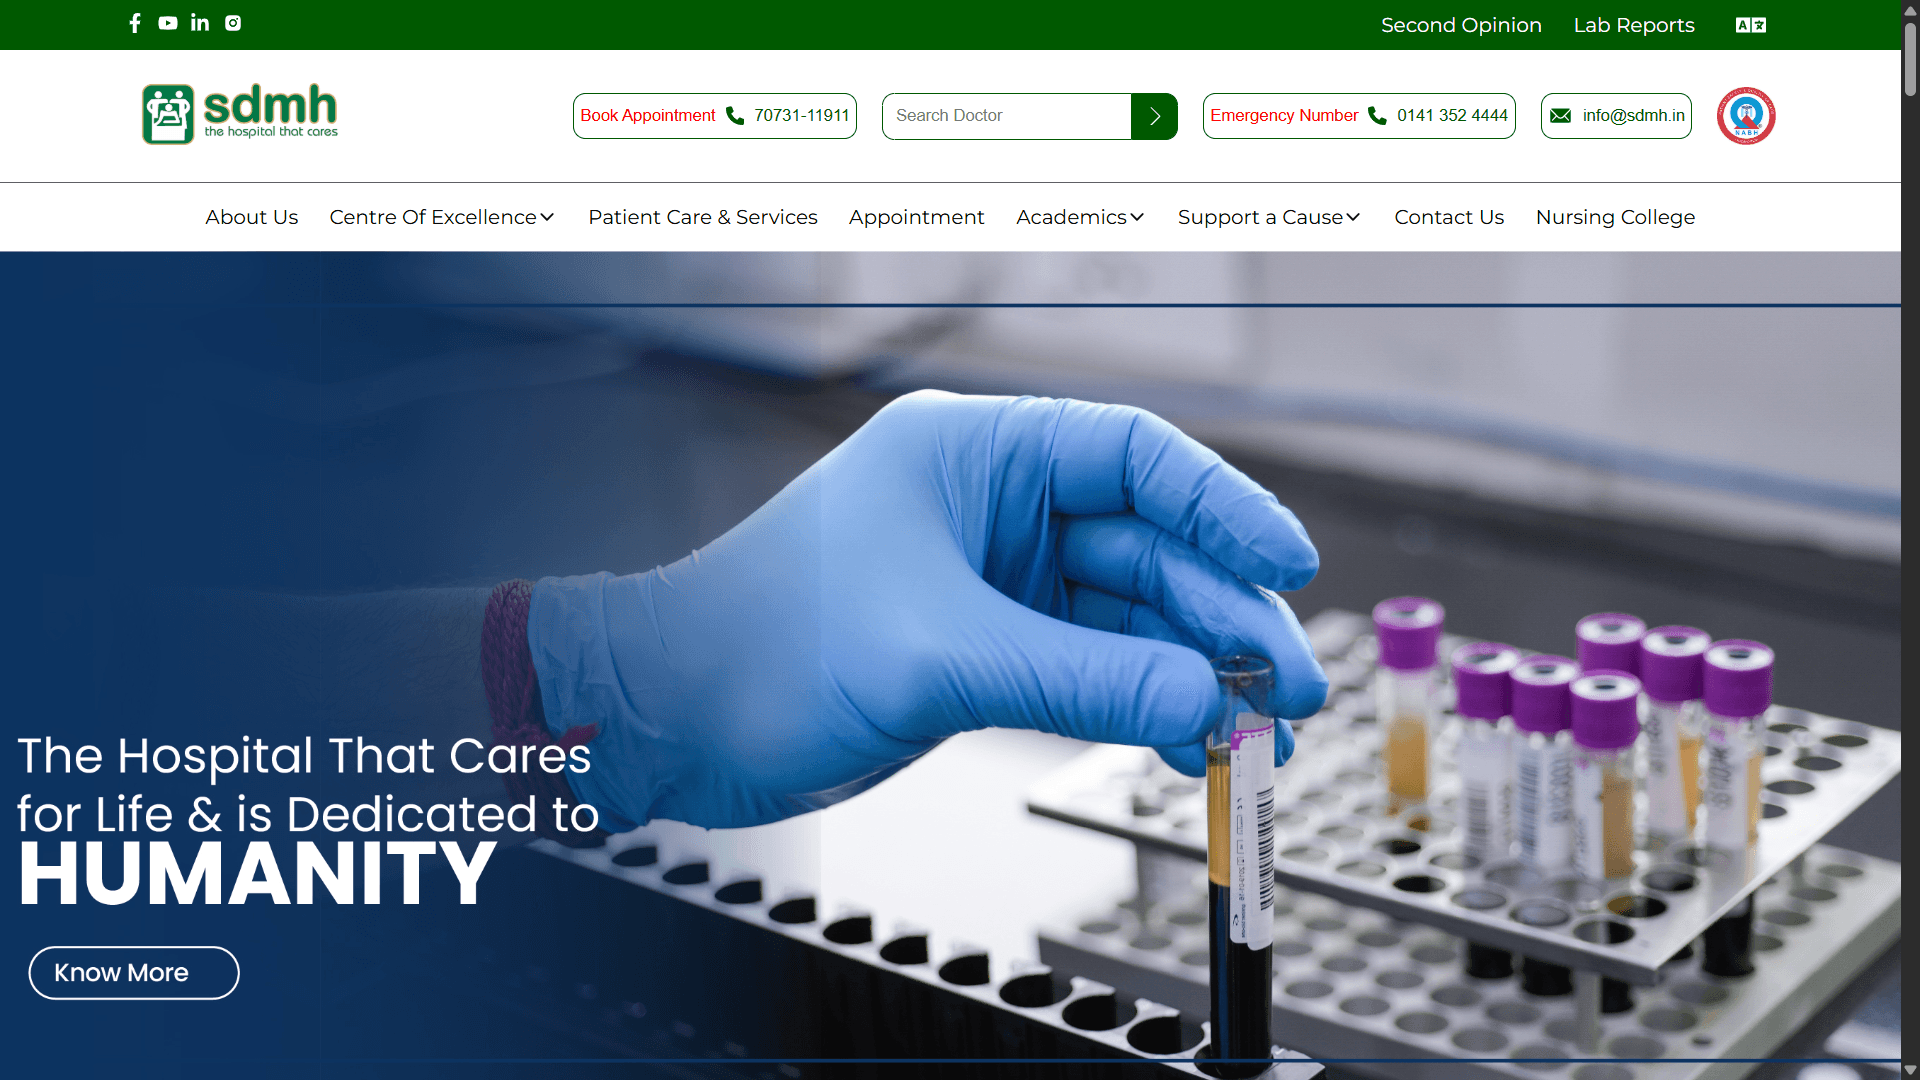Click the language translate icon
The height and width of the screenshot is (1080, 1920).
point(1750,25)
